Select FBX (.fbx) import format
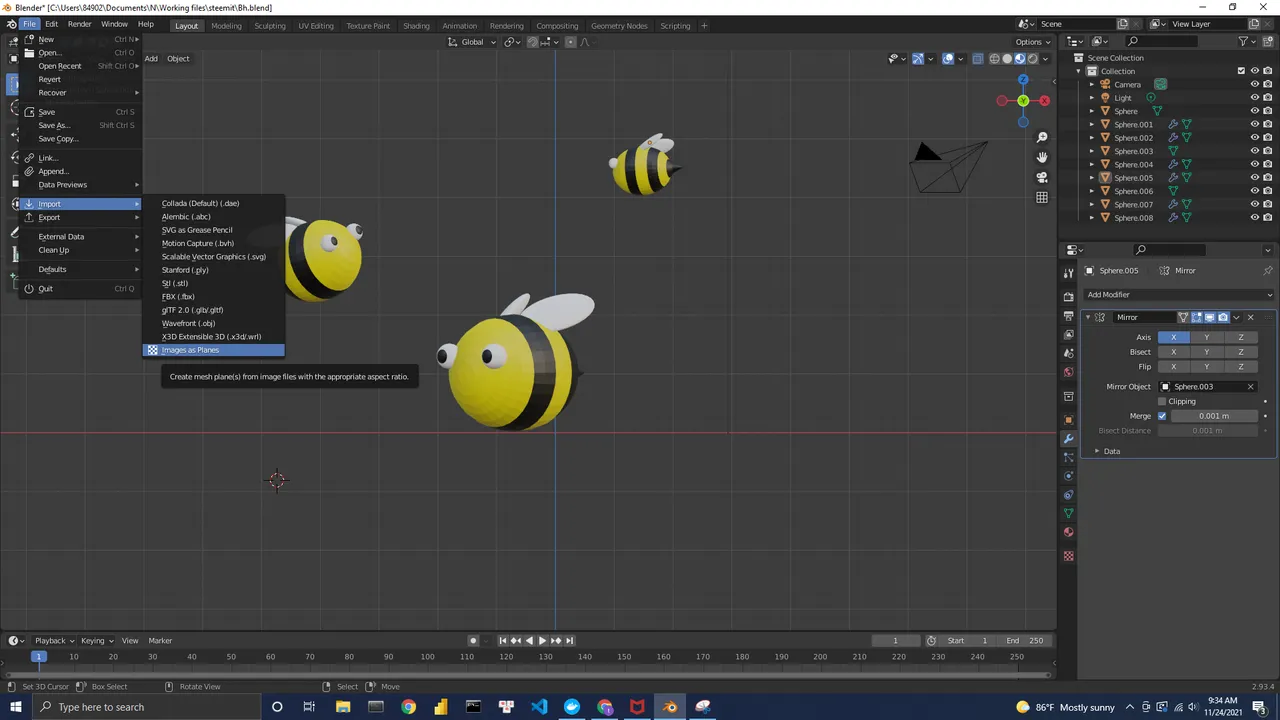Image resolution: width=1280 pixels, height=720 pixels. coord(213,296)
